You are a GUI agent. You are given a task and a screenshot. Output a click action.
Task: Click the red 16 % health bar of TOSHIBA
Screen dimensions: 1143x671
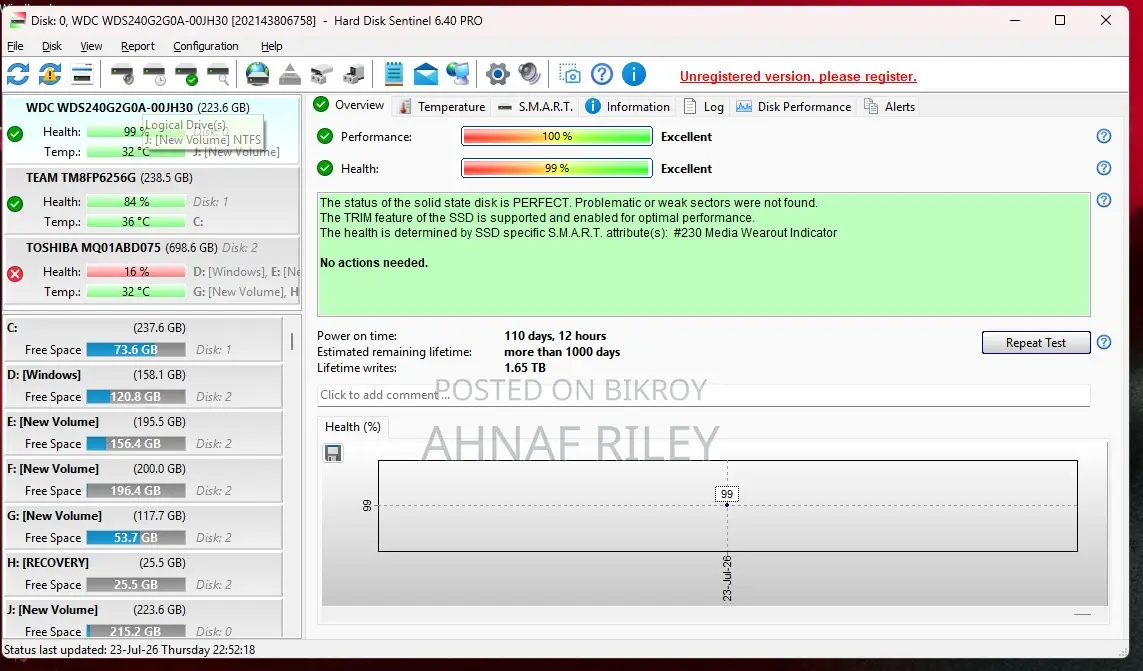[x=136, y=271]
